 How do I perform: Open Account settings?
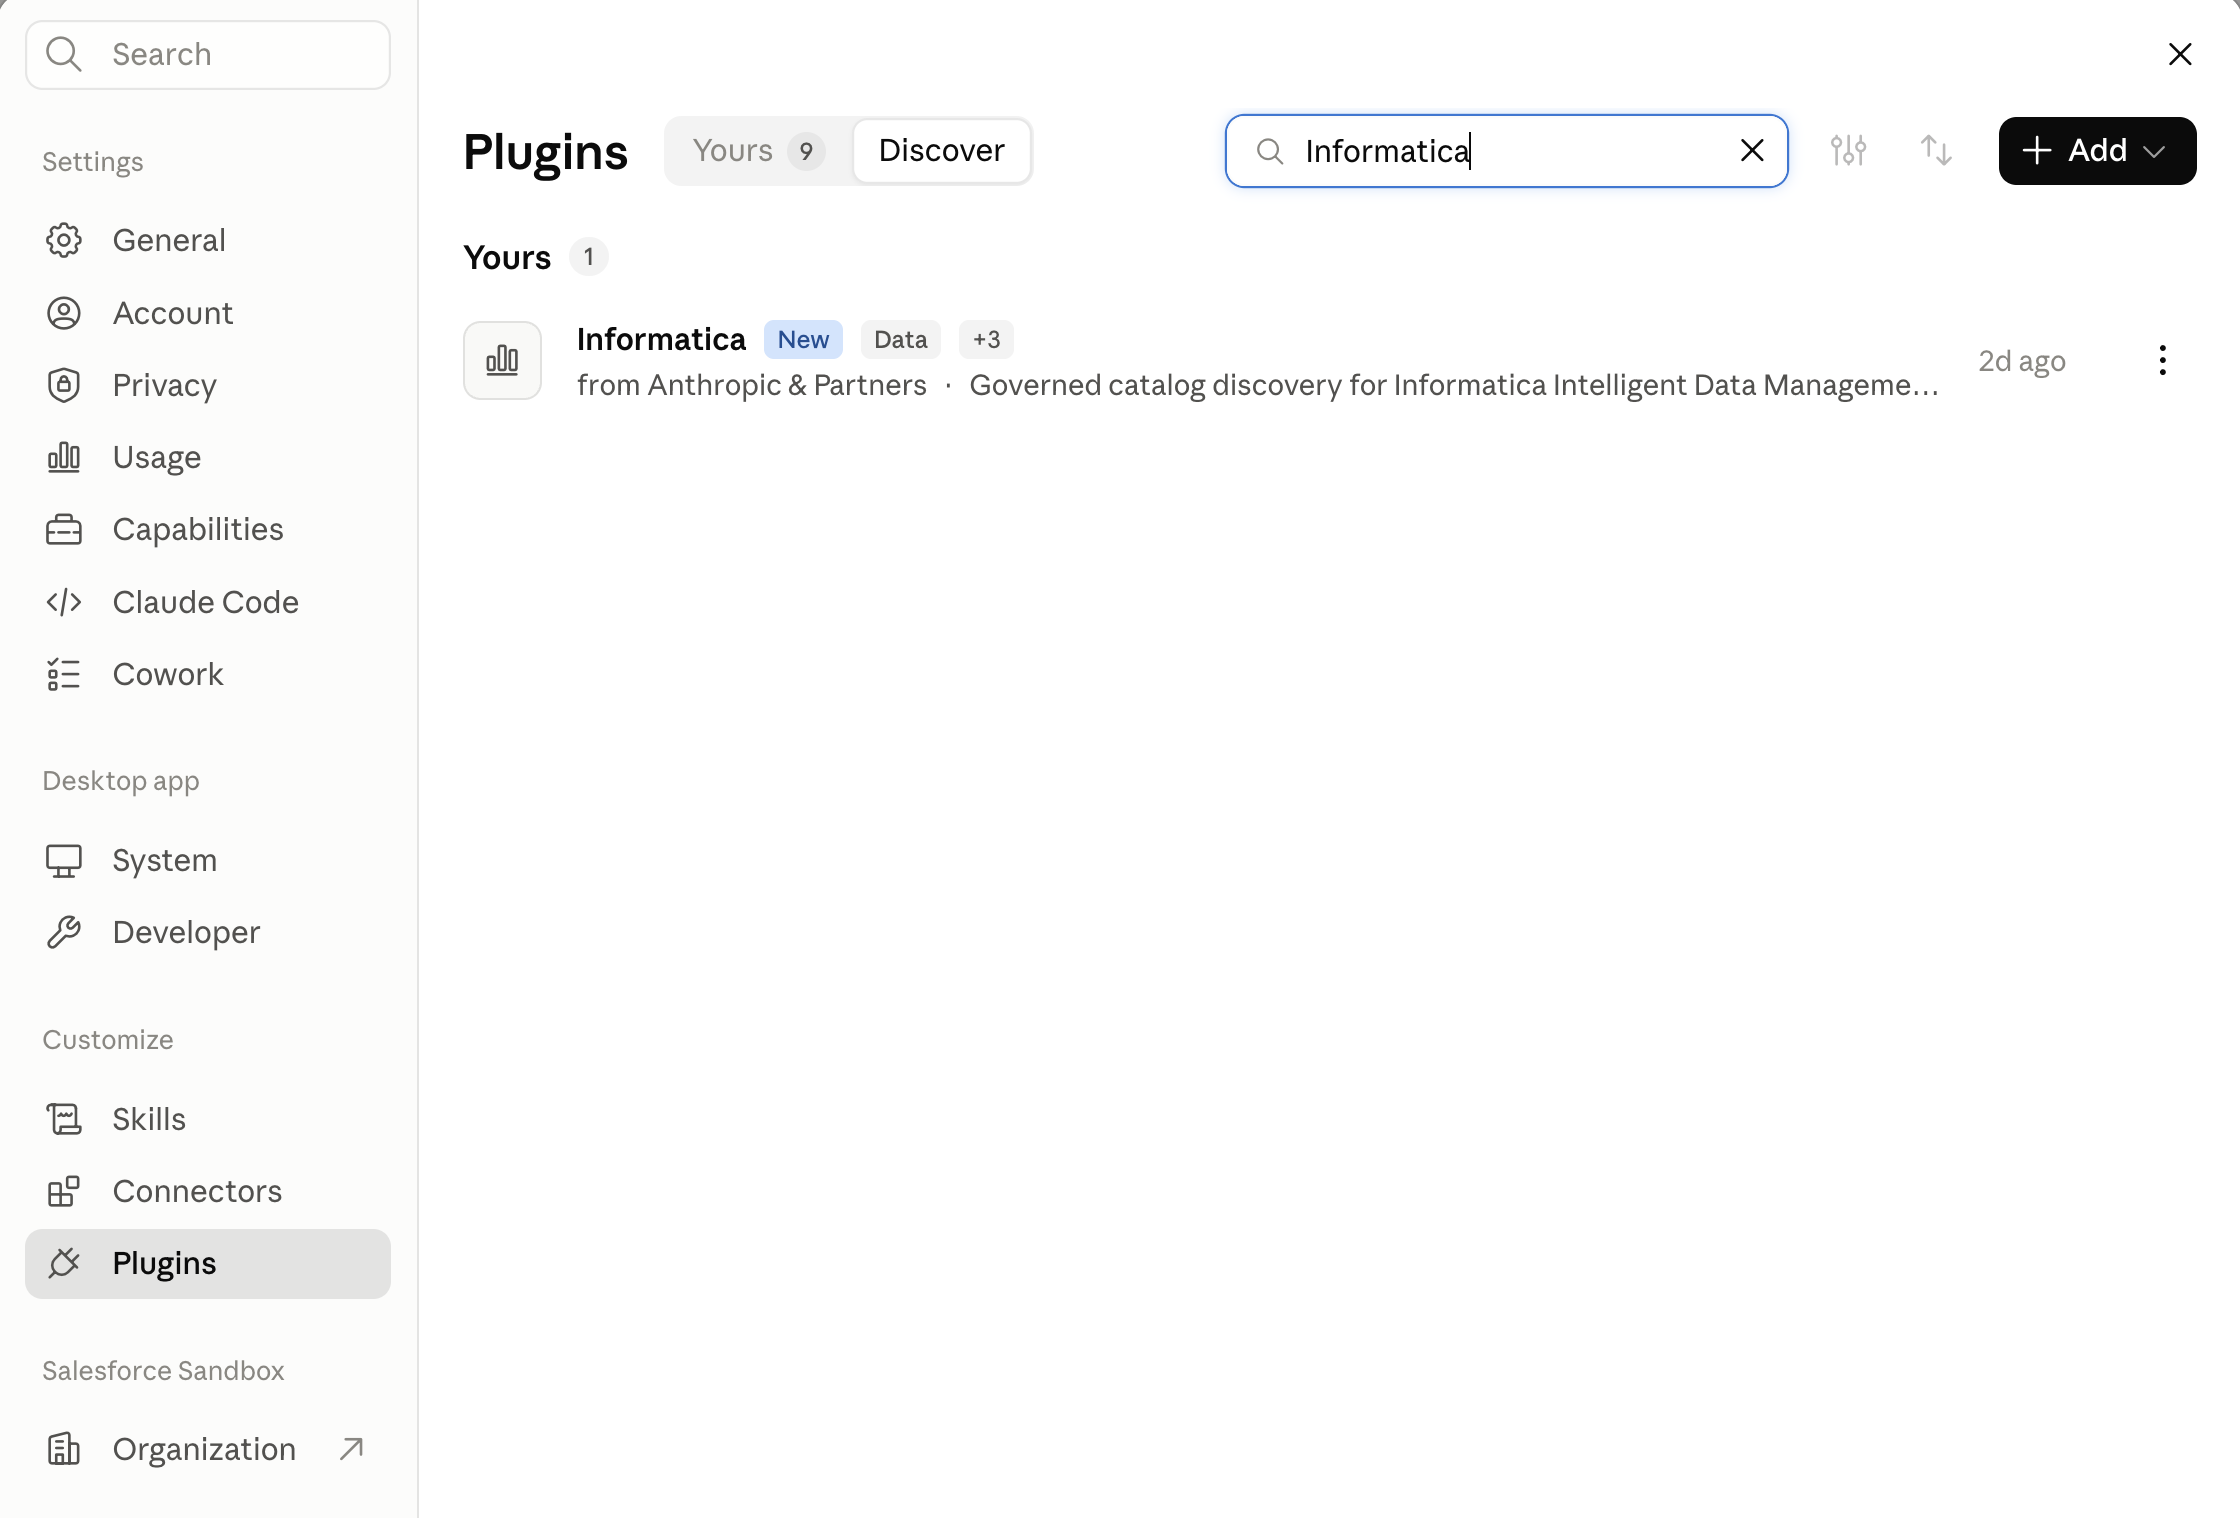click(x=207, y=313)
